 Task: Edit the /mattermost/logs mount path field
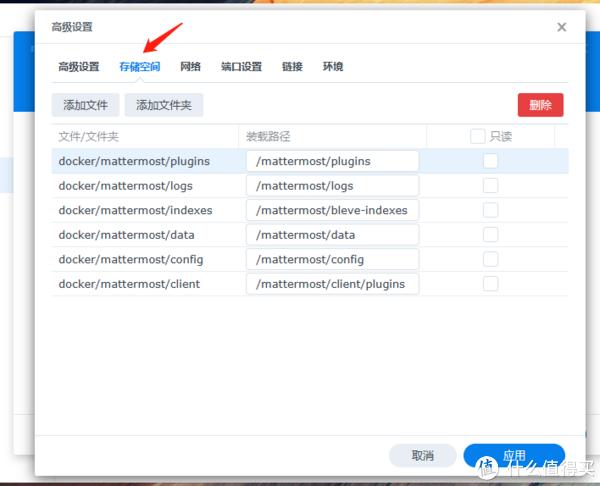pyautogui.click(x=333, y=186)
